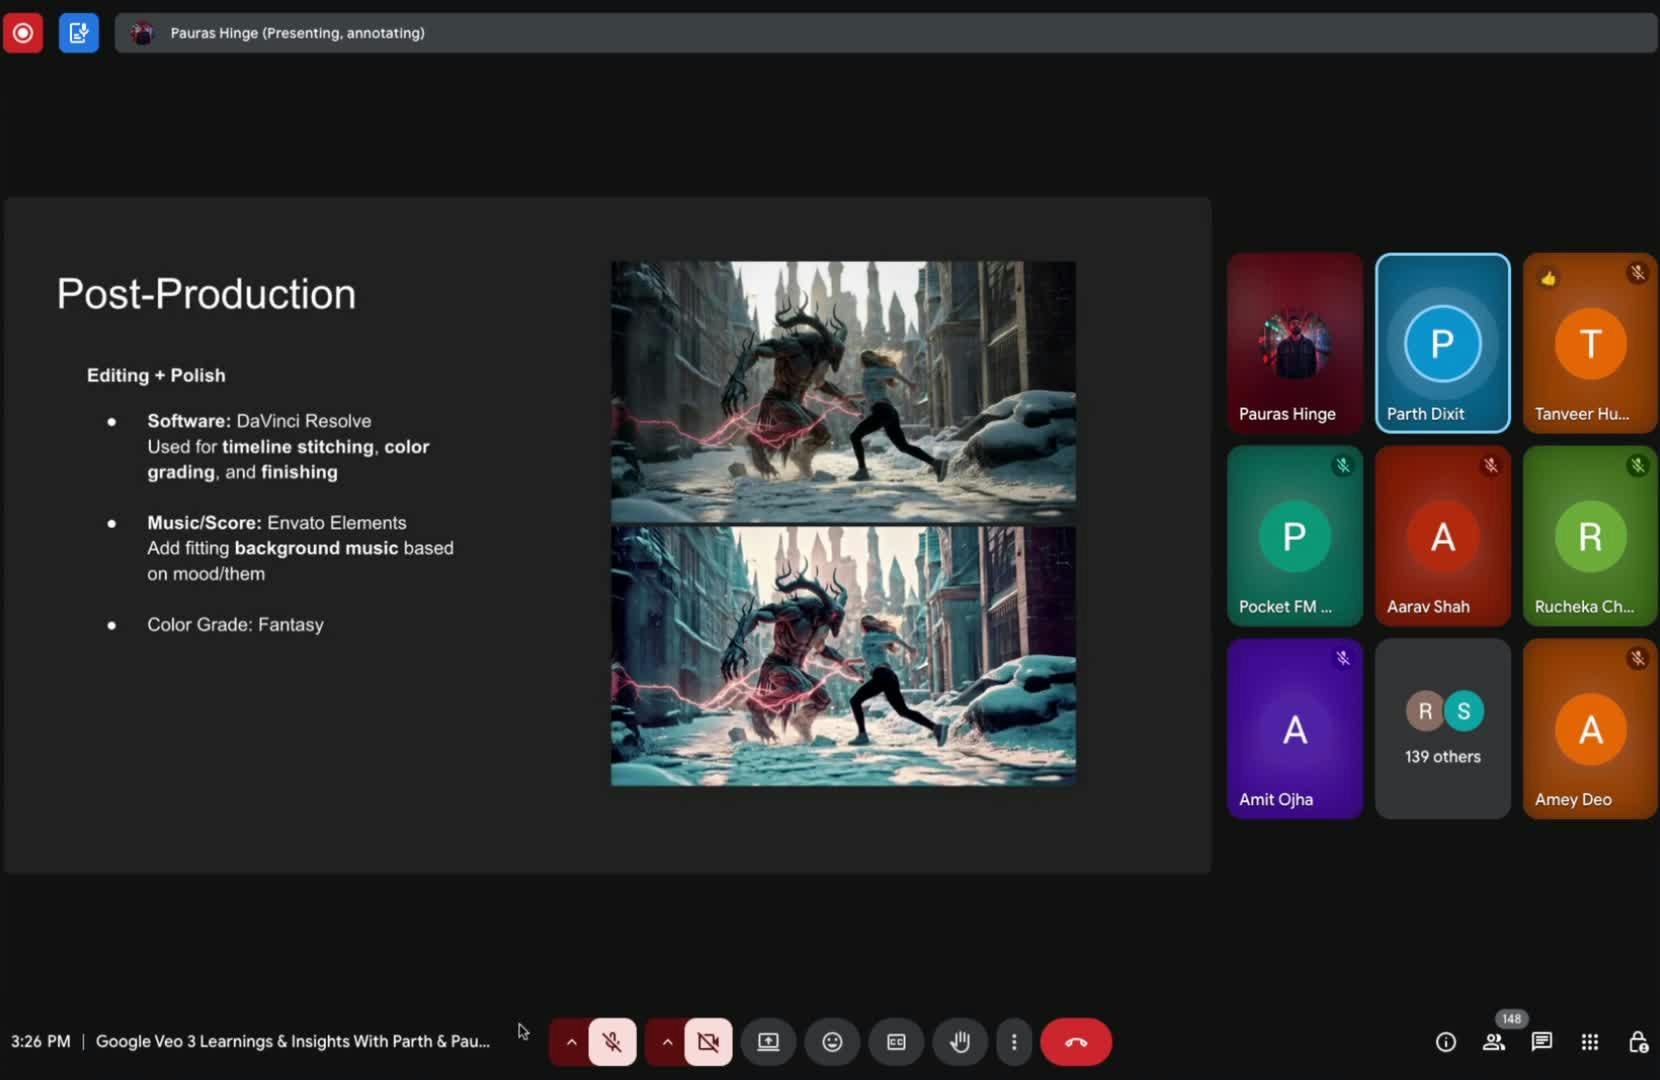Expand audio settings chevron beside microphone
1660x1080 pixels.
[x=571, y=1042]
